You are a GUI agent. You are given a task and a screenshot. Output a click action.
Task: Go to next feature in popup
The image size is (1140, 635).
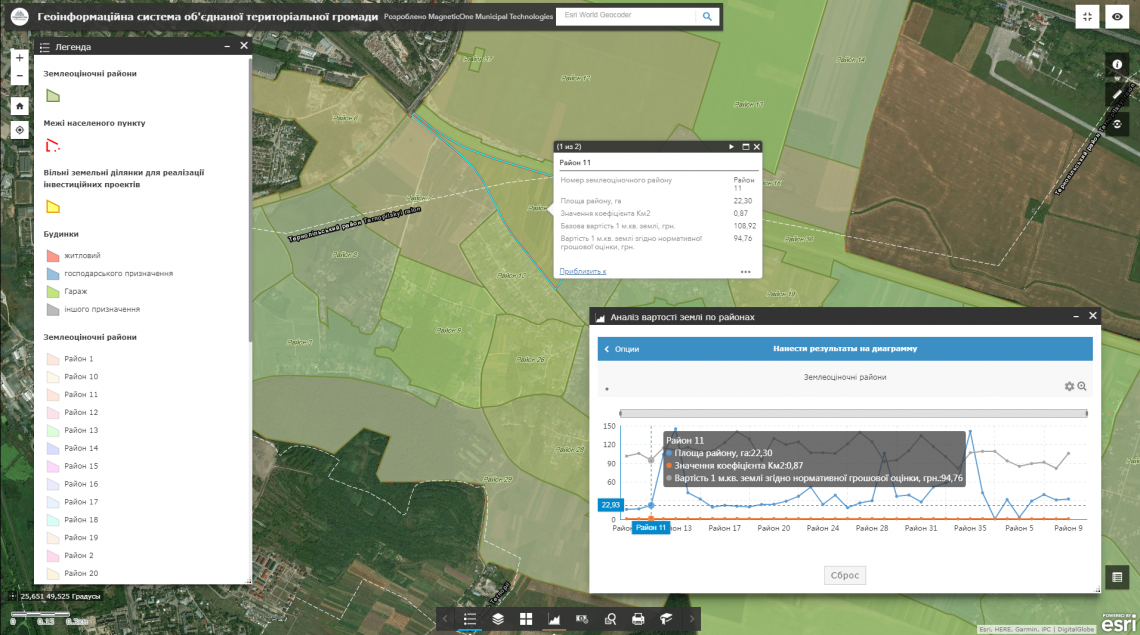coord(731,147)
